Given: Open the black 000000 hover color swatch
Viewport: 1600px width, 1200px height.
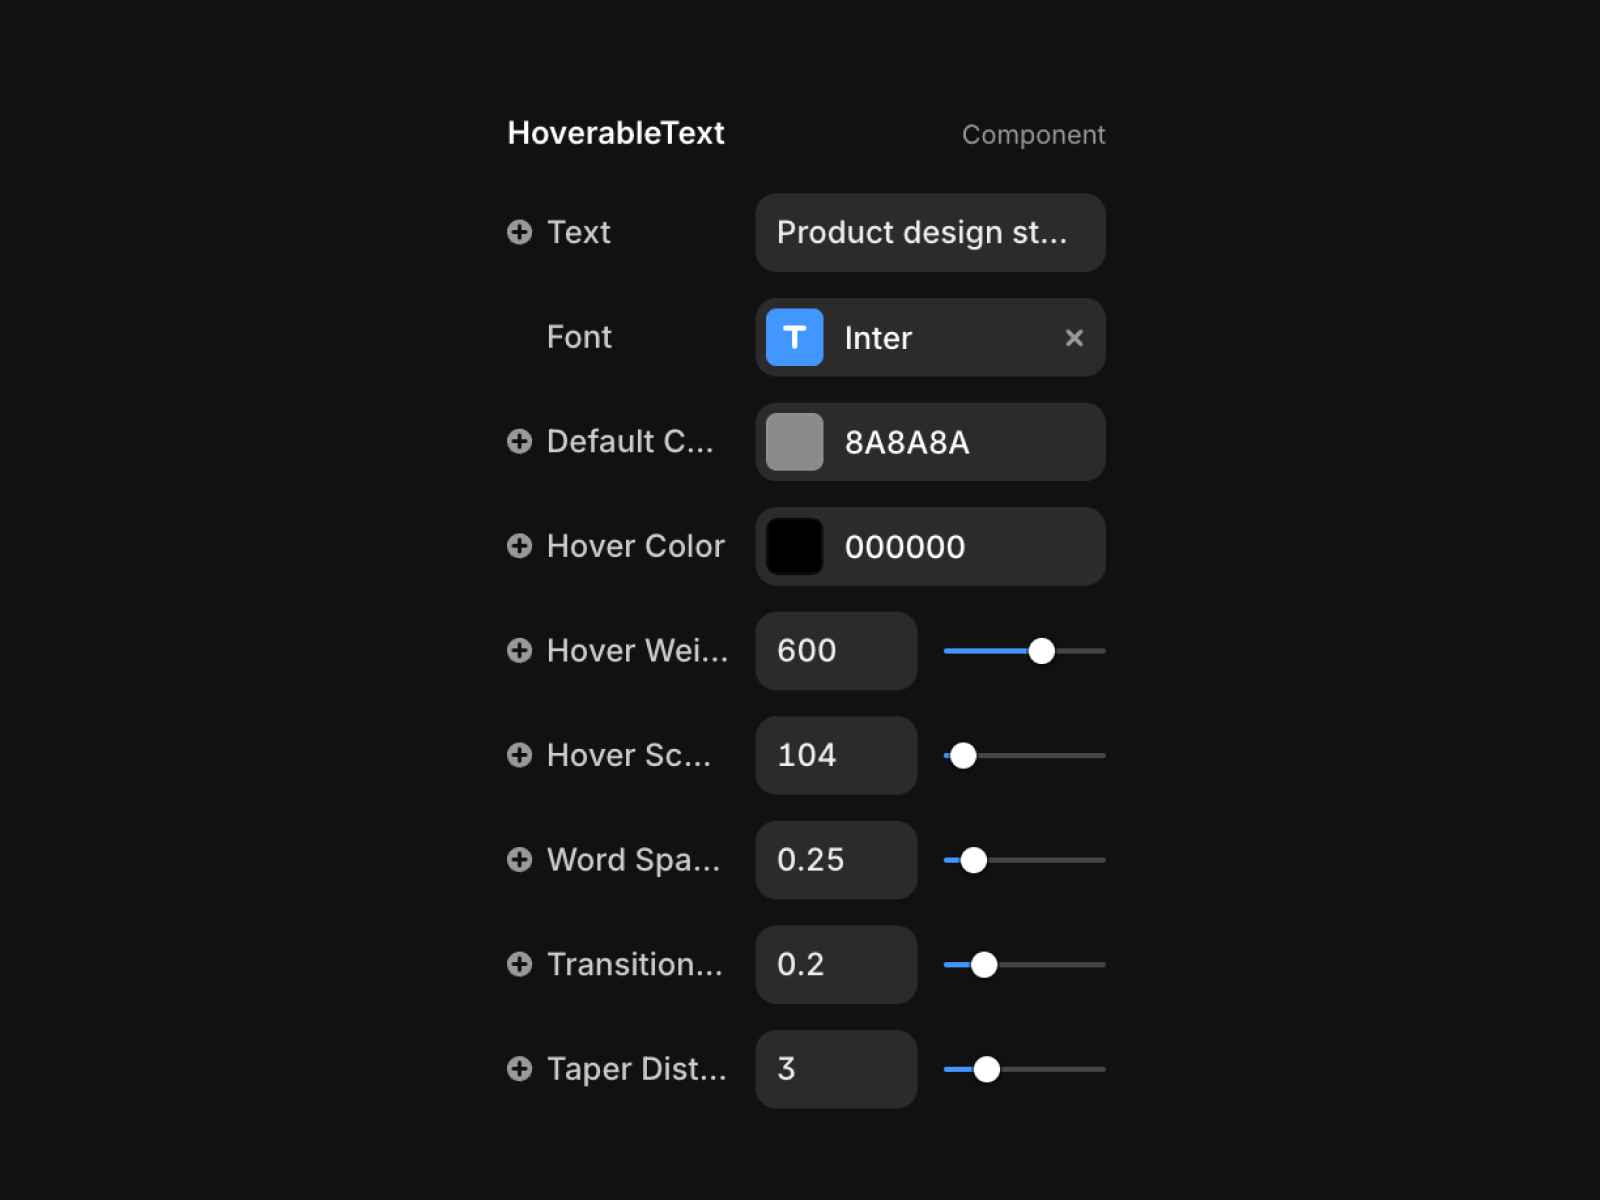Looking at the screenshot, I should pyautogui.click(x=794, y=546).
